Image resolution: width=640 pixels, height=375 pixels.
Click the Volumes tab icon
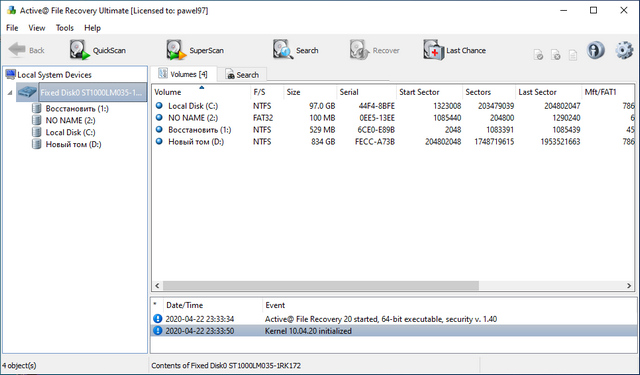[x=162, y=73]
